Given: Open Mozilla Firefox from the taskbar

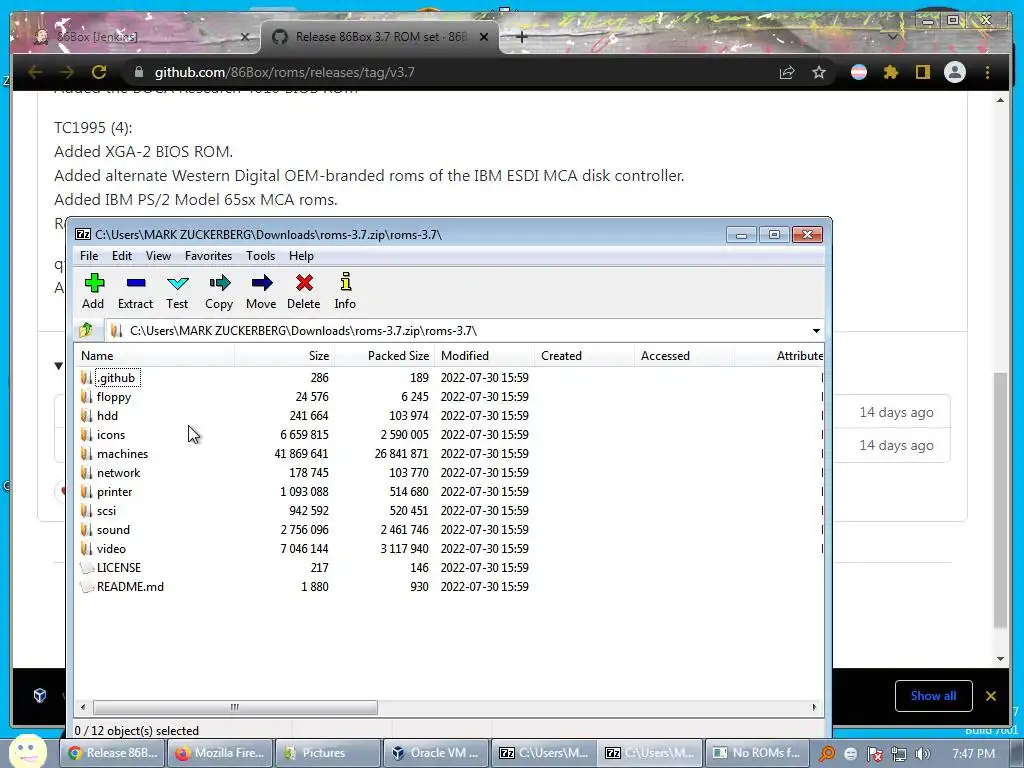Looking at the screenshot, I should (220, 753).
